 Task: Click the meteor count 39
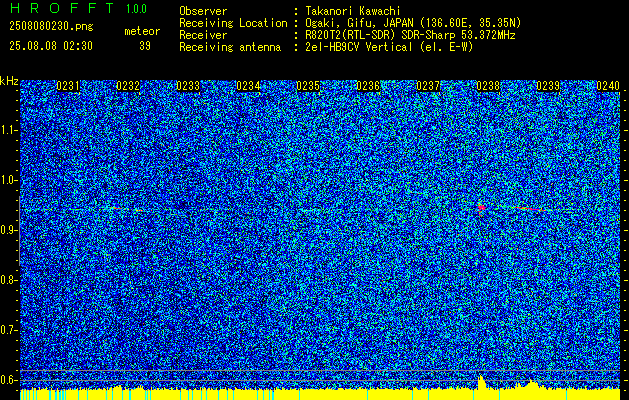[x=145, y=46]
